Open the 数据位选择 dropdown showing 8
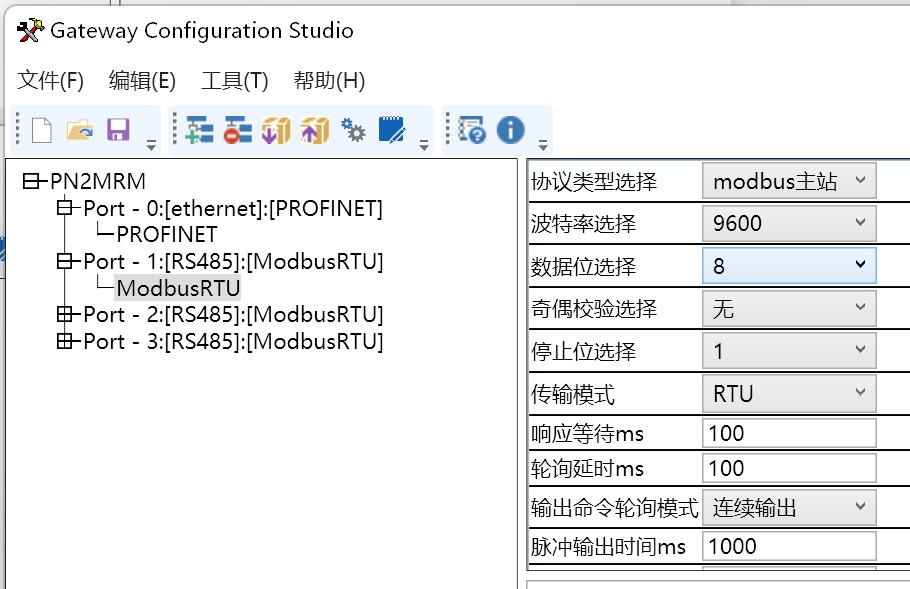 [x=789, y=265]
